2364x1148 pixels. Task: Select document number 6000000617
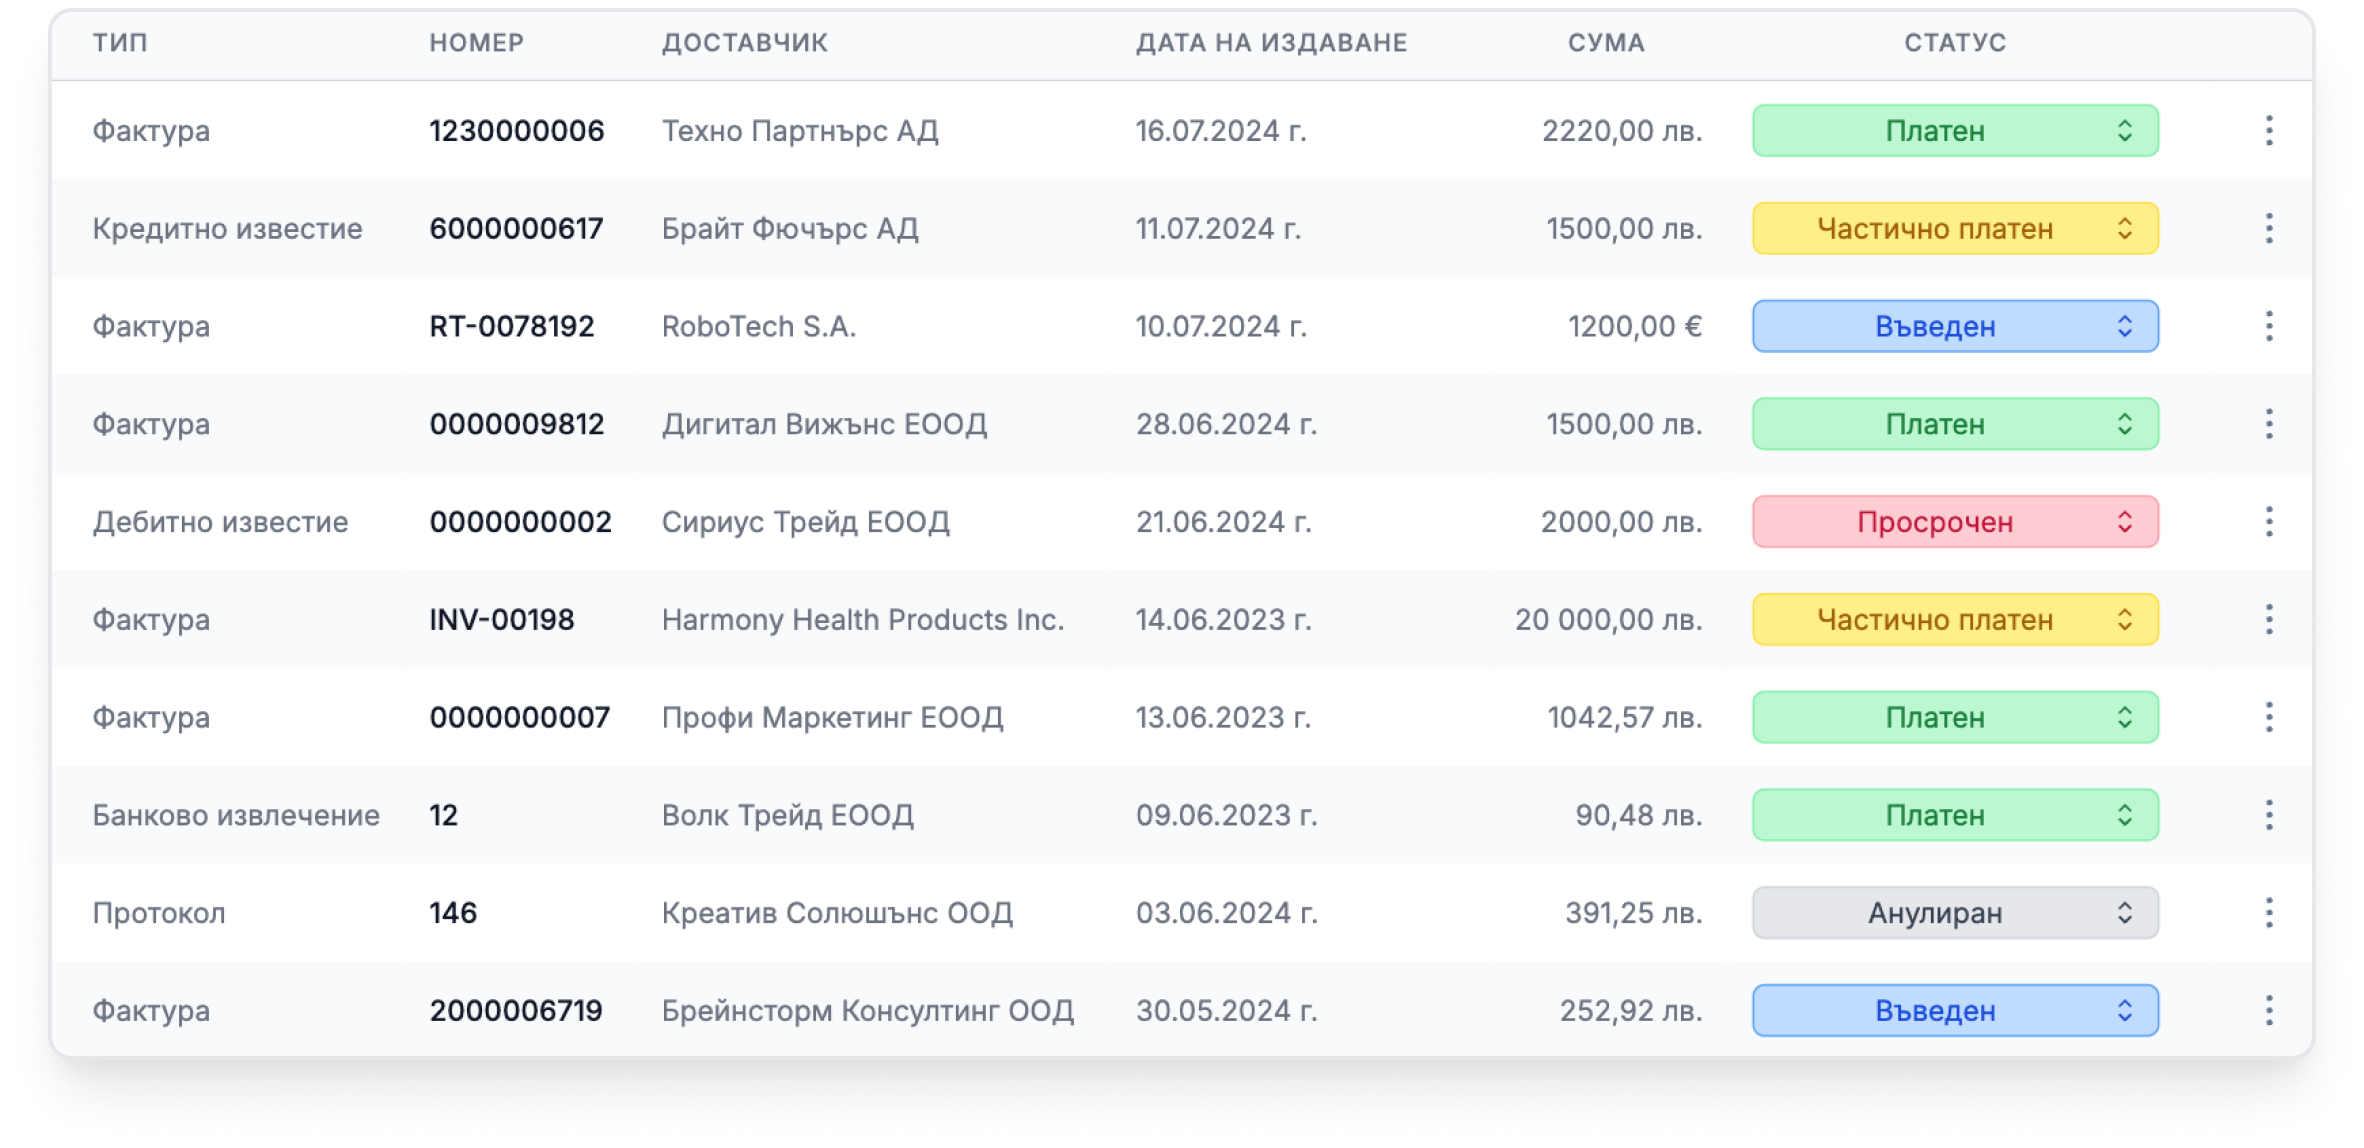516,229
